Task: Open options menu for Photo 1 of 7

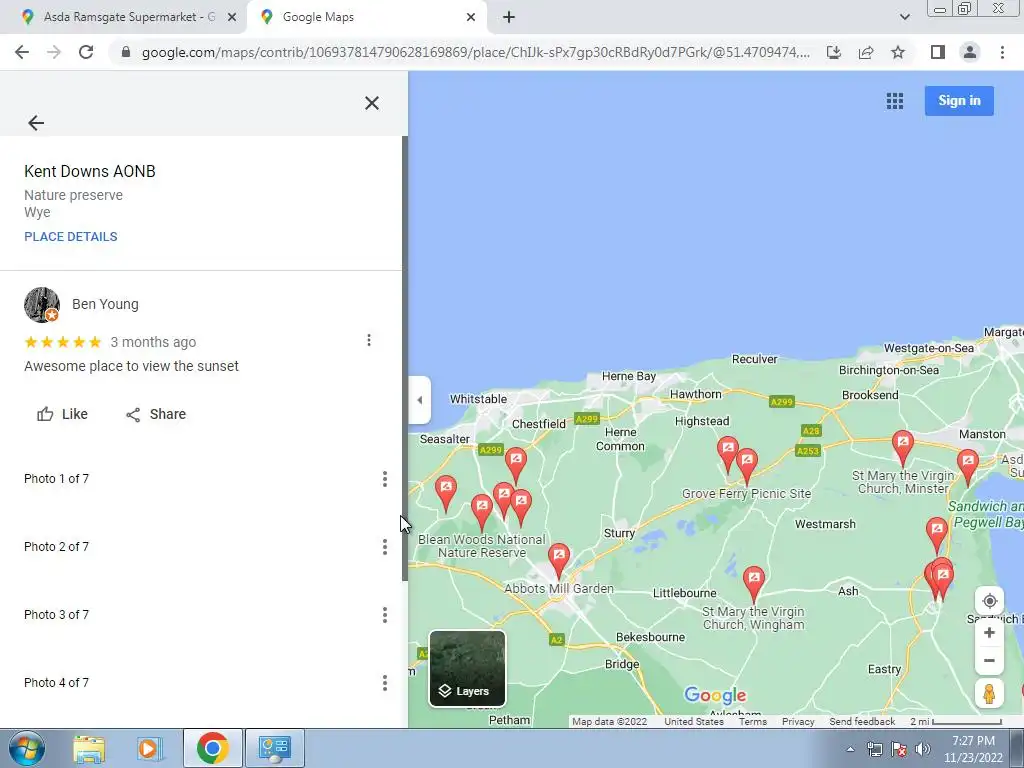Action: click(x=385, y=479)
